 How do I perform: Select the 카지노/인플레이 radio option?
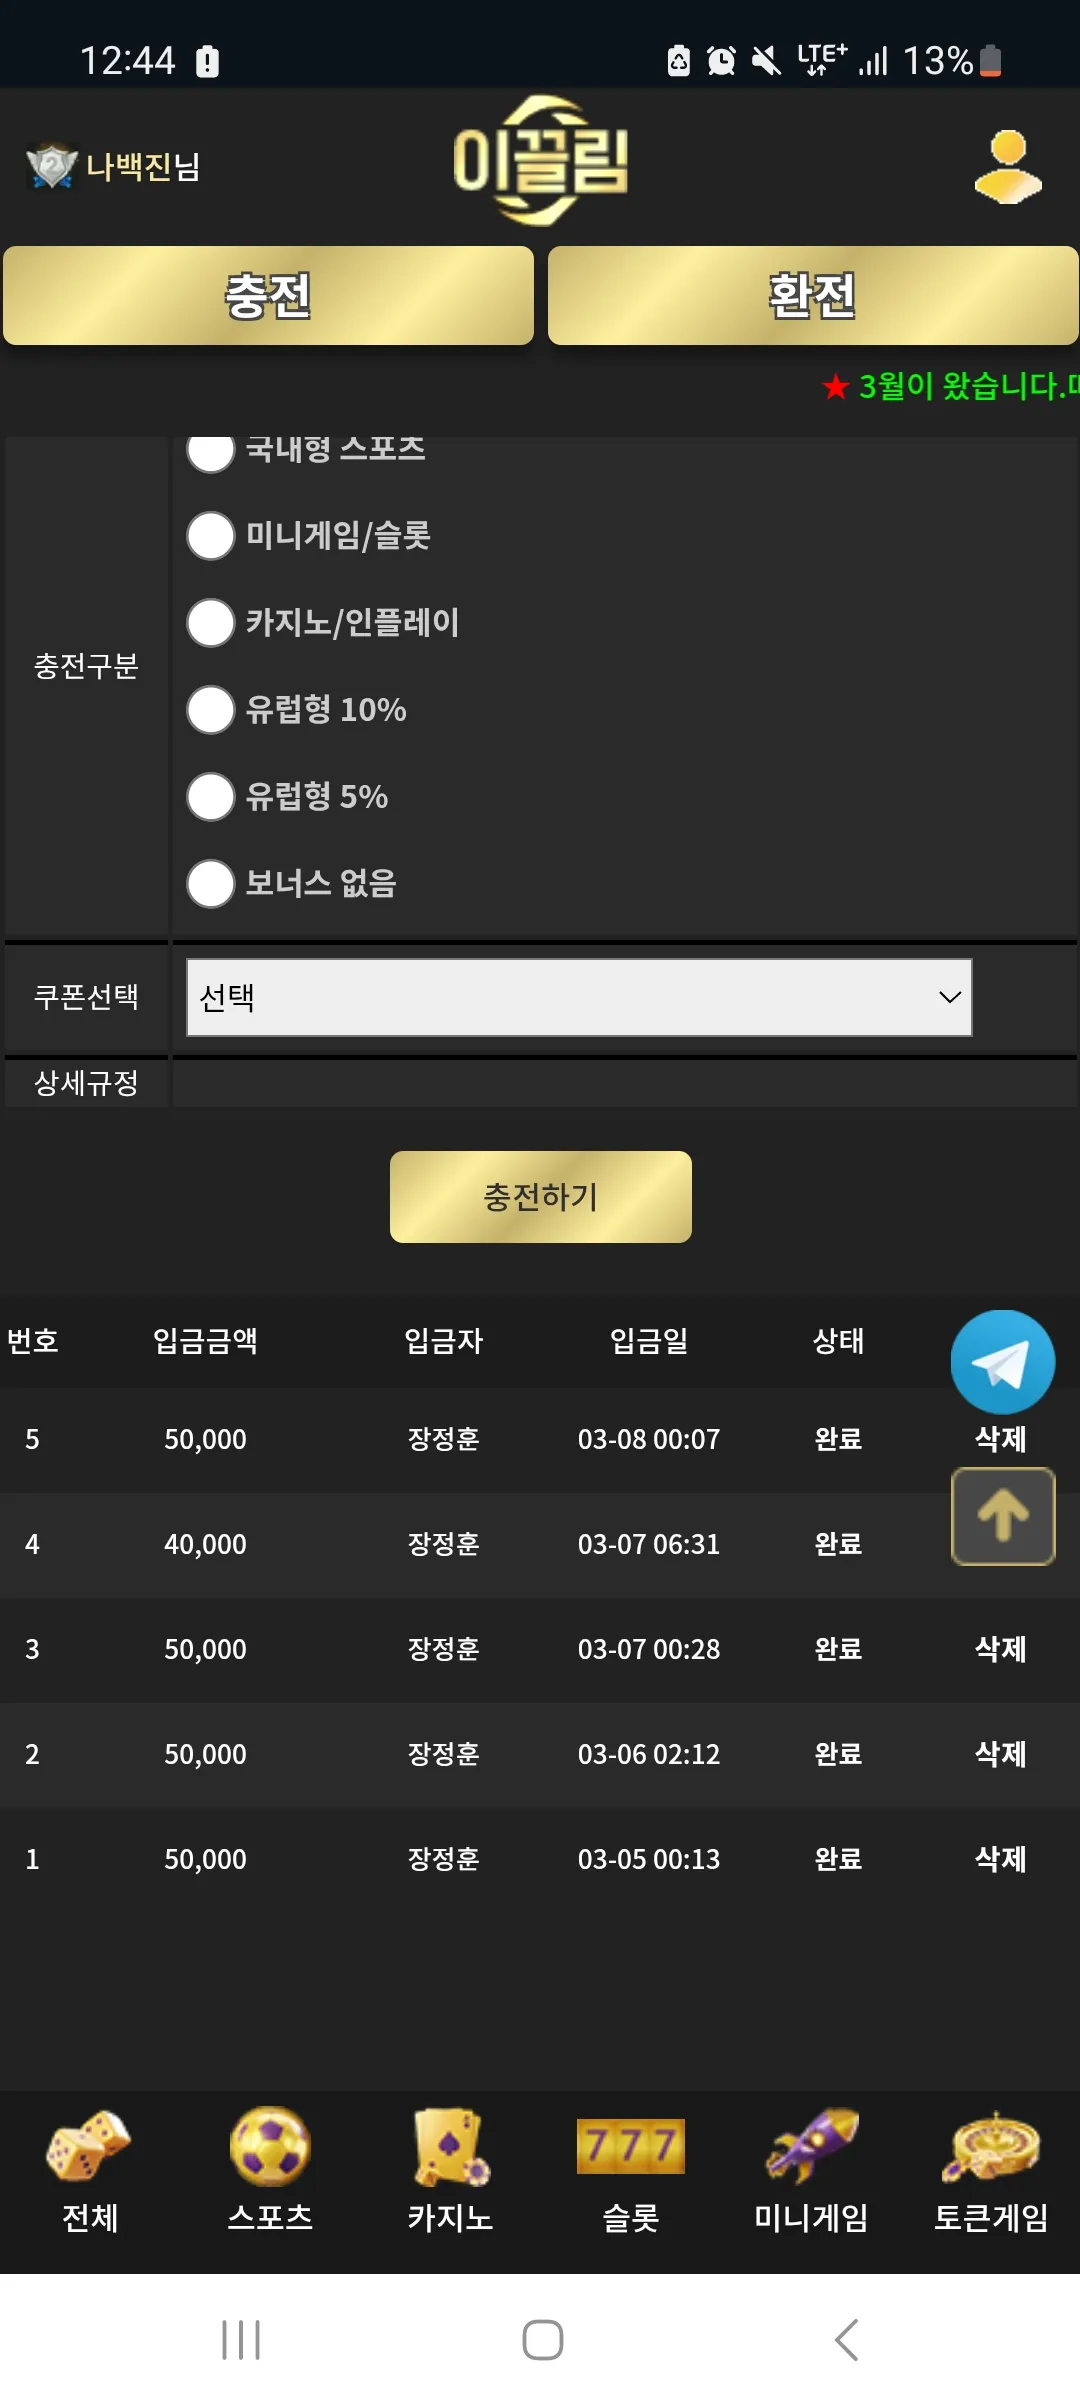[211, 622]
